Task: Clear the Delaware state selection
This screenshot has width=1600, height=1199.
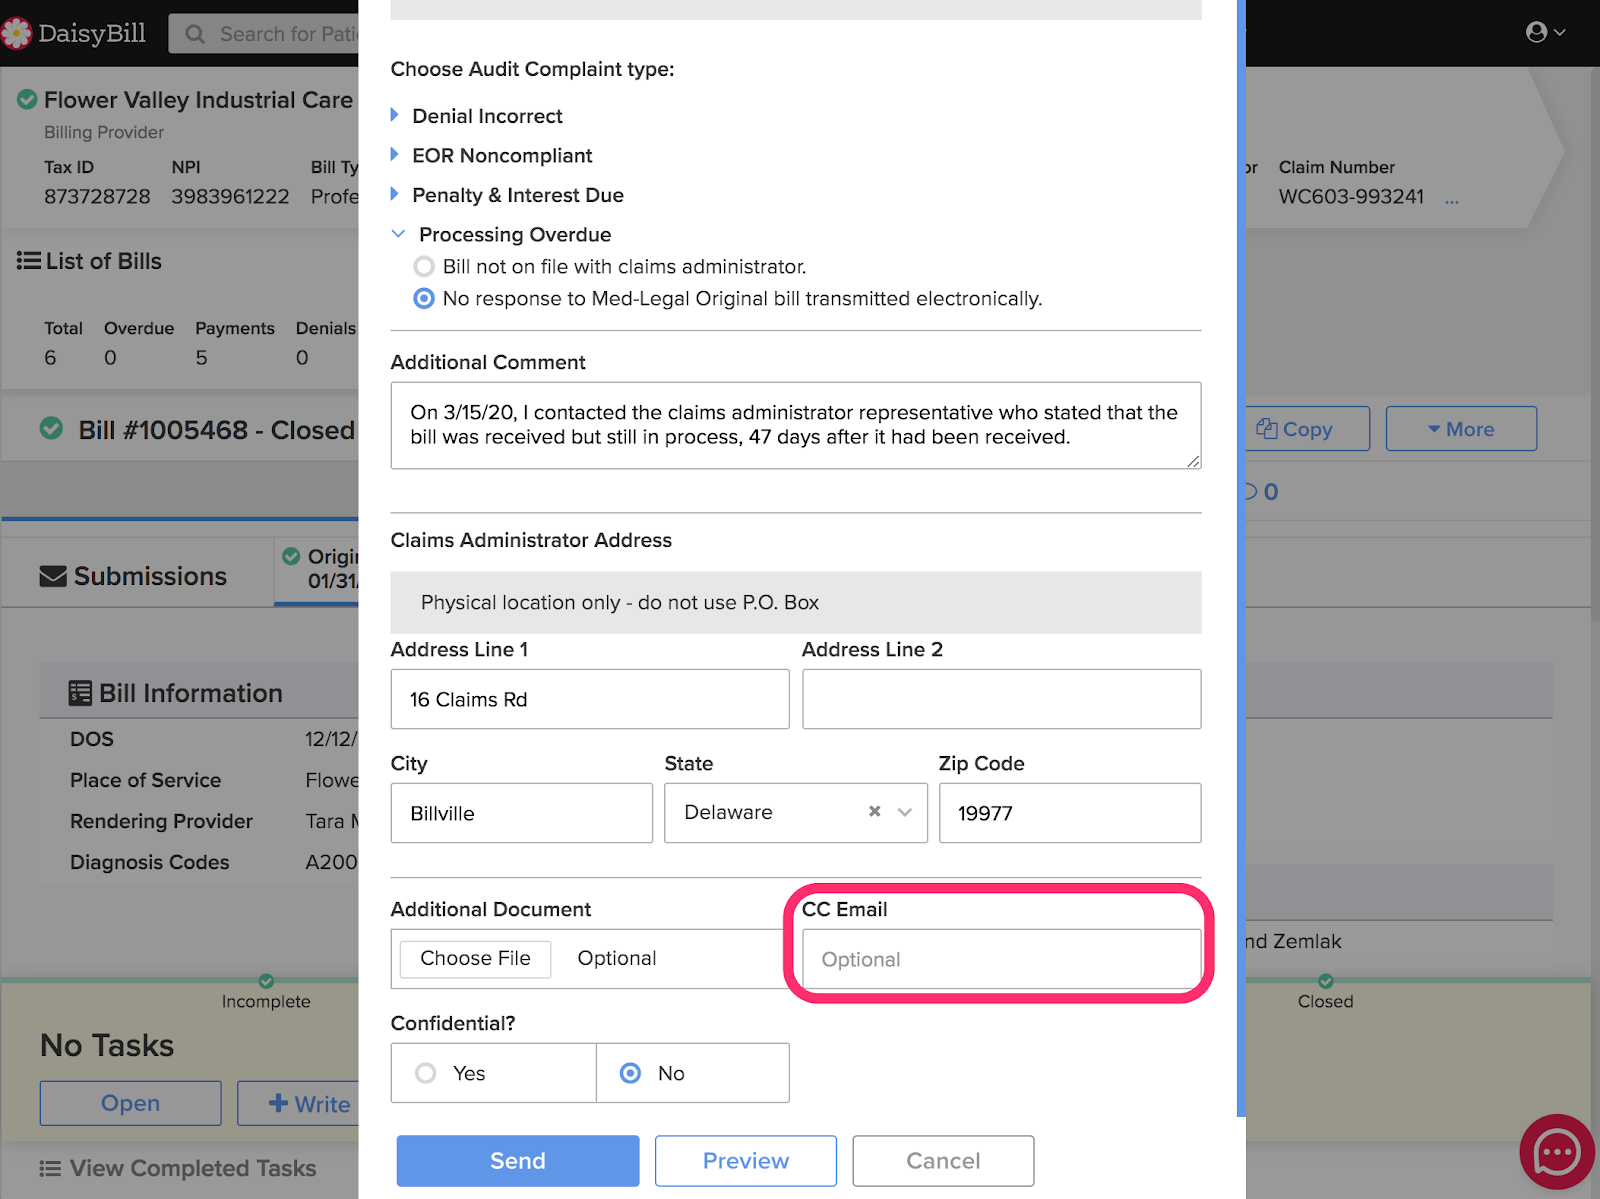Action: pos(875,811)
